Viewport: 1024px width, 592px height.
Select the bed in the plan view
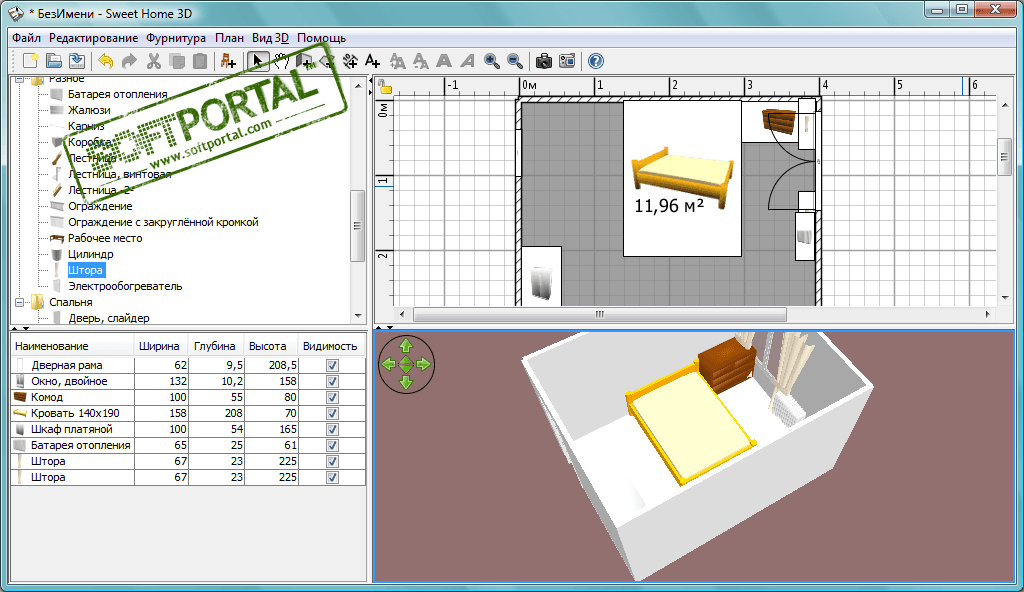pyautogui.click(x=682, y=178)
